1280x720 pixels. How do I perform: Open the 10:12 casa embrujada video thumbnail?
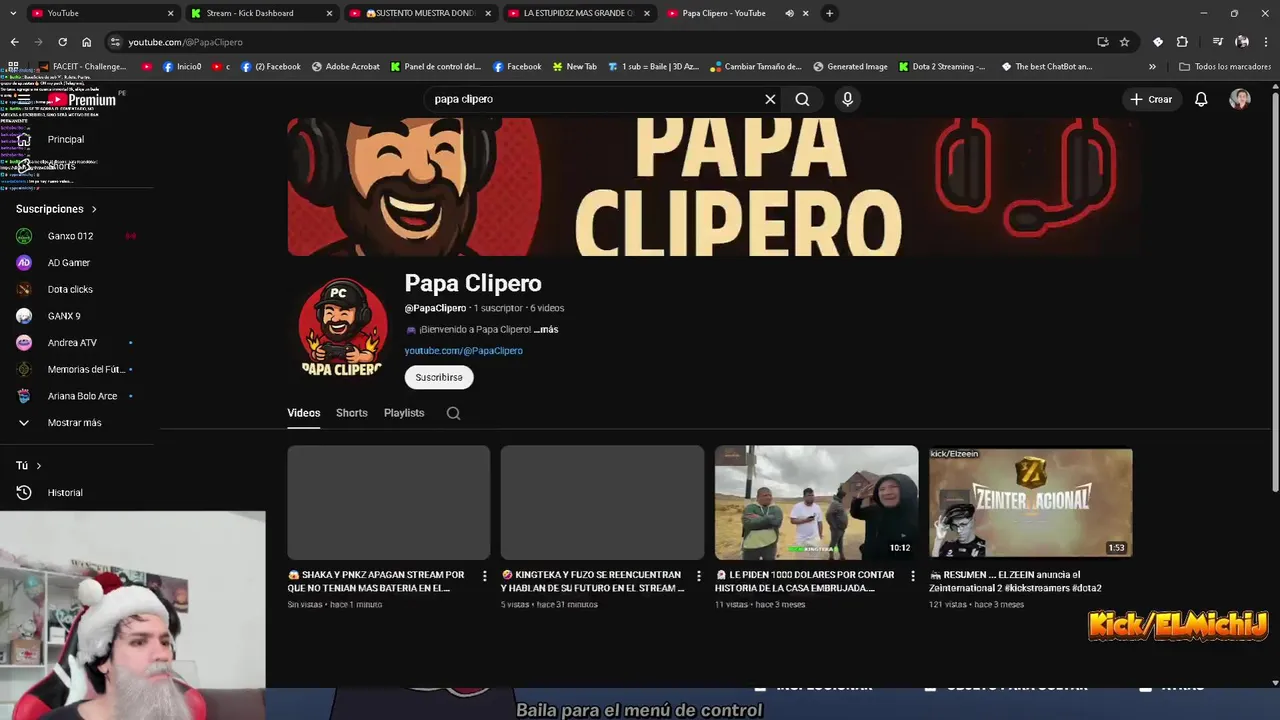pyautogui.click(x=816, y=502)
